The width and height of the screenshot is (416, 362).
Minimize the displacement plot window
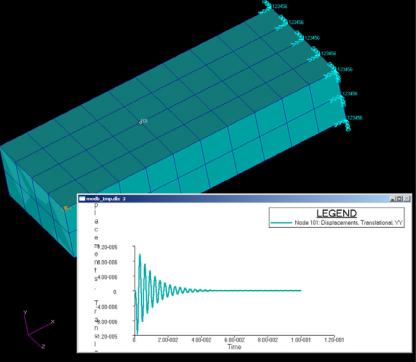(x=393, y=199)
